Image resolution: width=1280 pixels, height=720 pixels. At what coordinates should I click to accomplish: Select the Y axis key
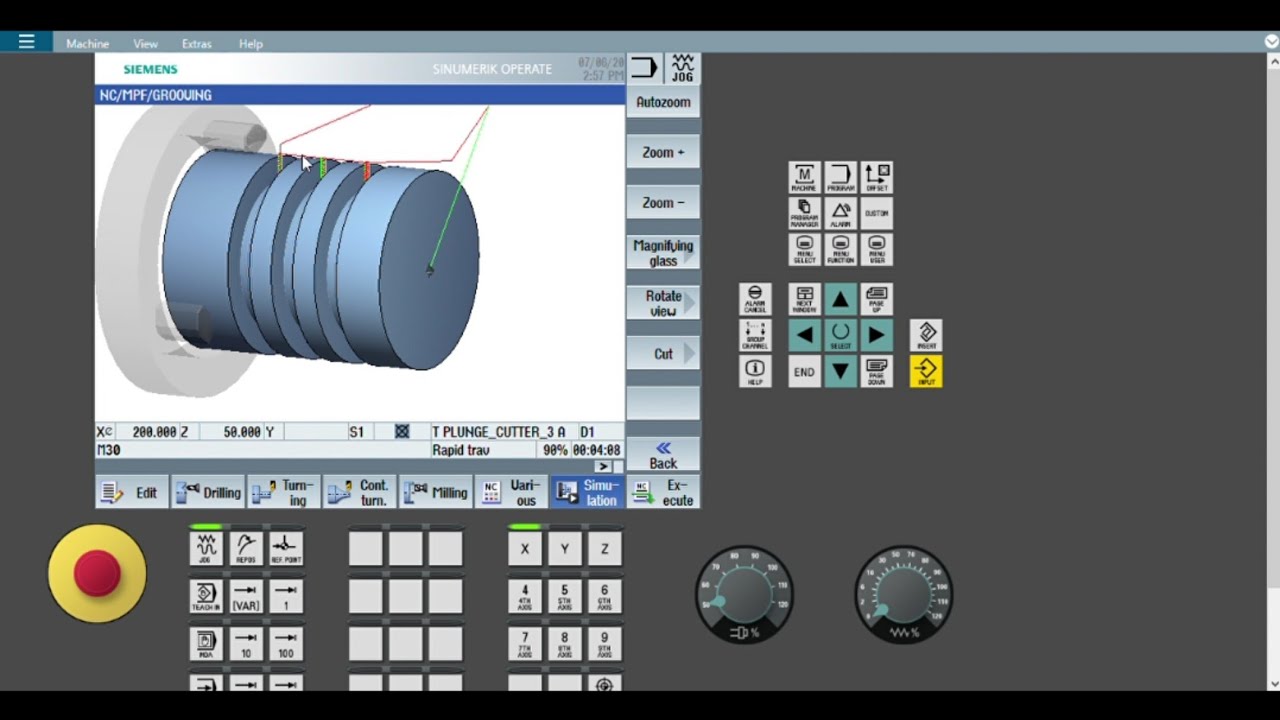565,548
